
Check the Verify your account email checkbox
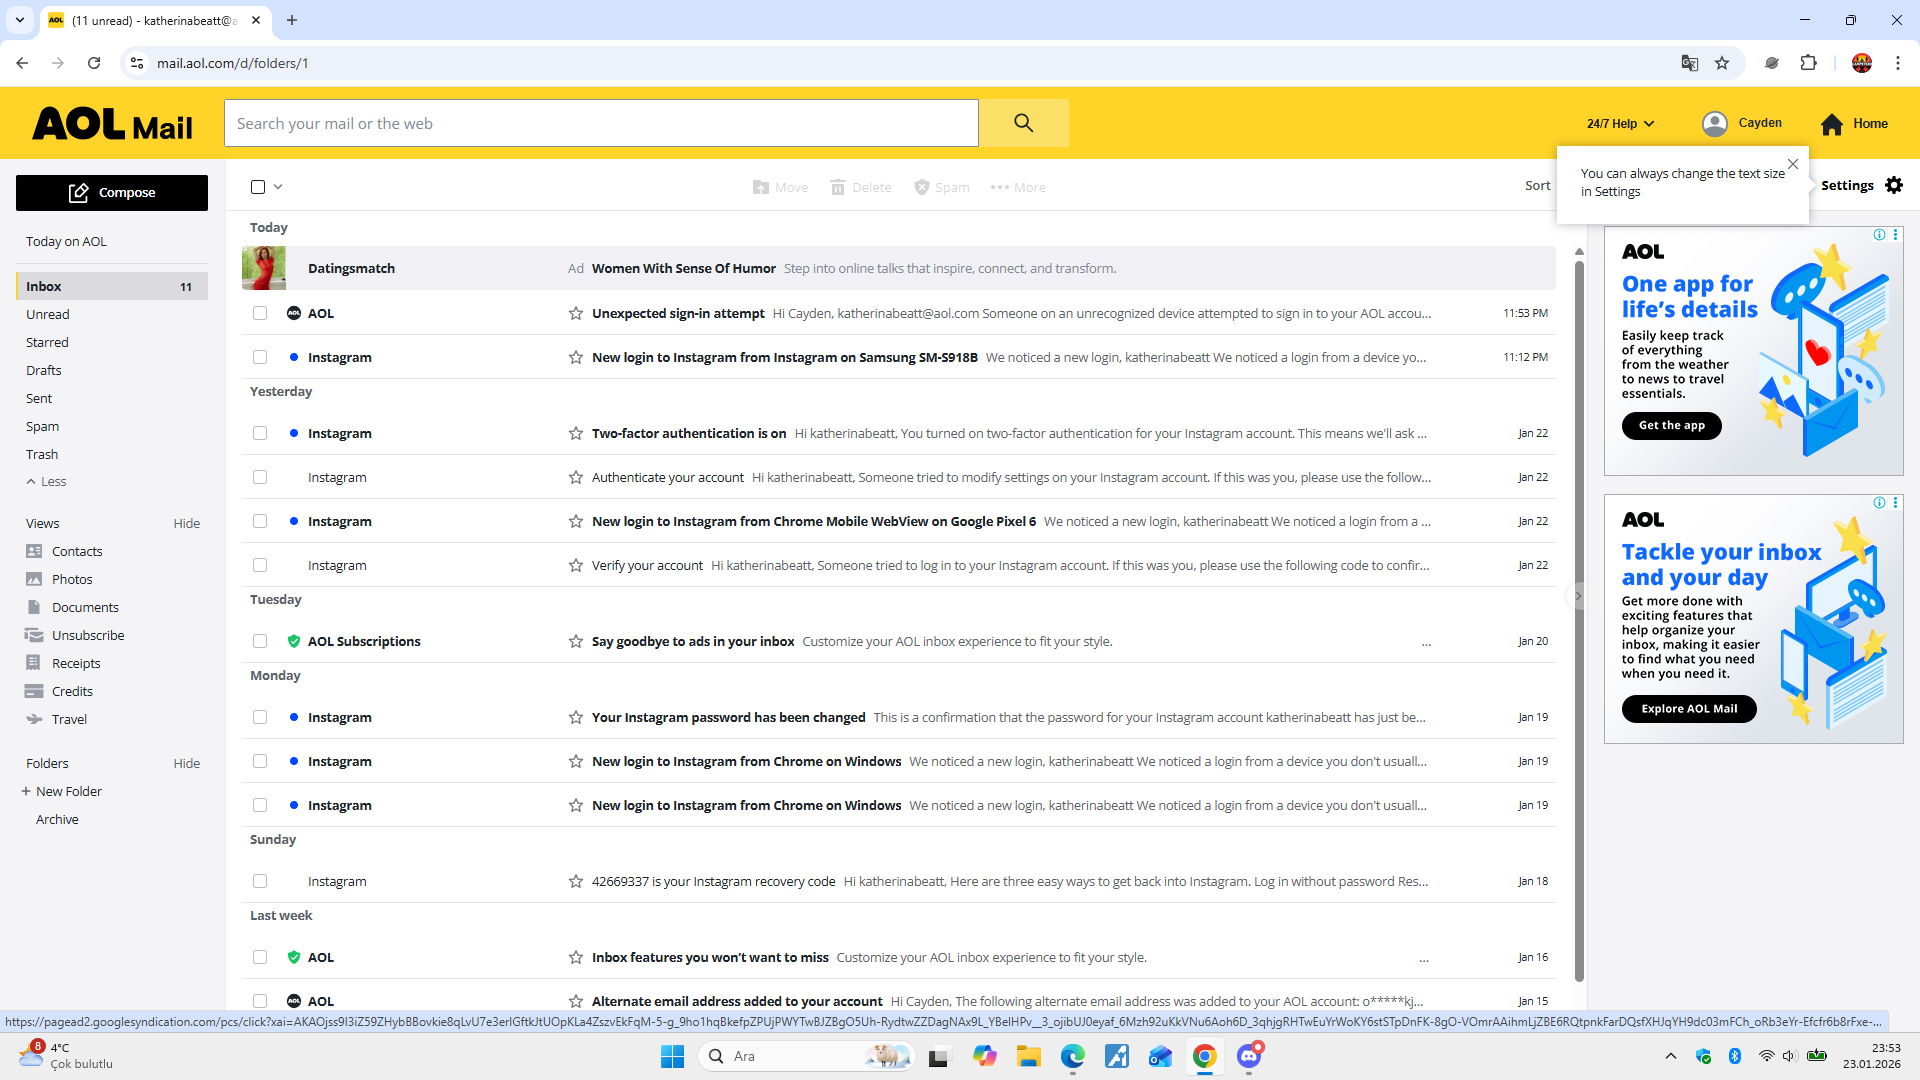260,566
